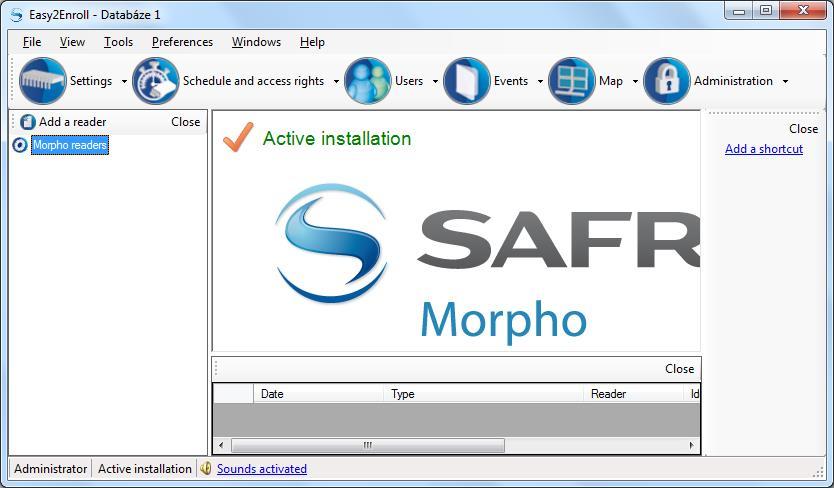Click the Date column header

pyautogui.click(x=318, y=394)
